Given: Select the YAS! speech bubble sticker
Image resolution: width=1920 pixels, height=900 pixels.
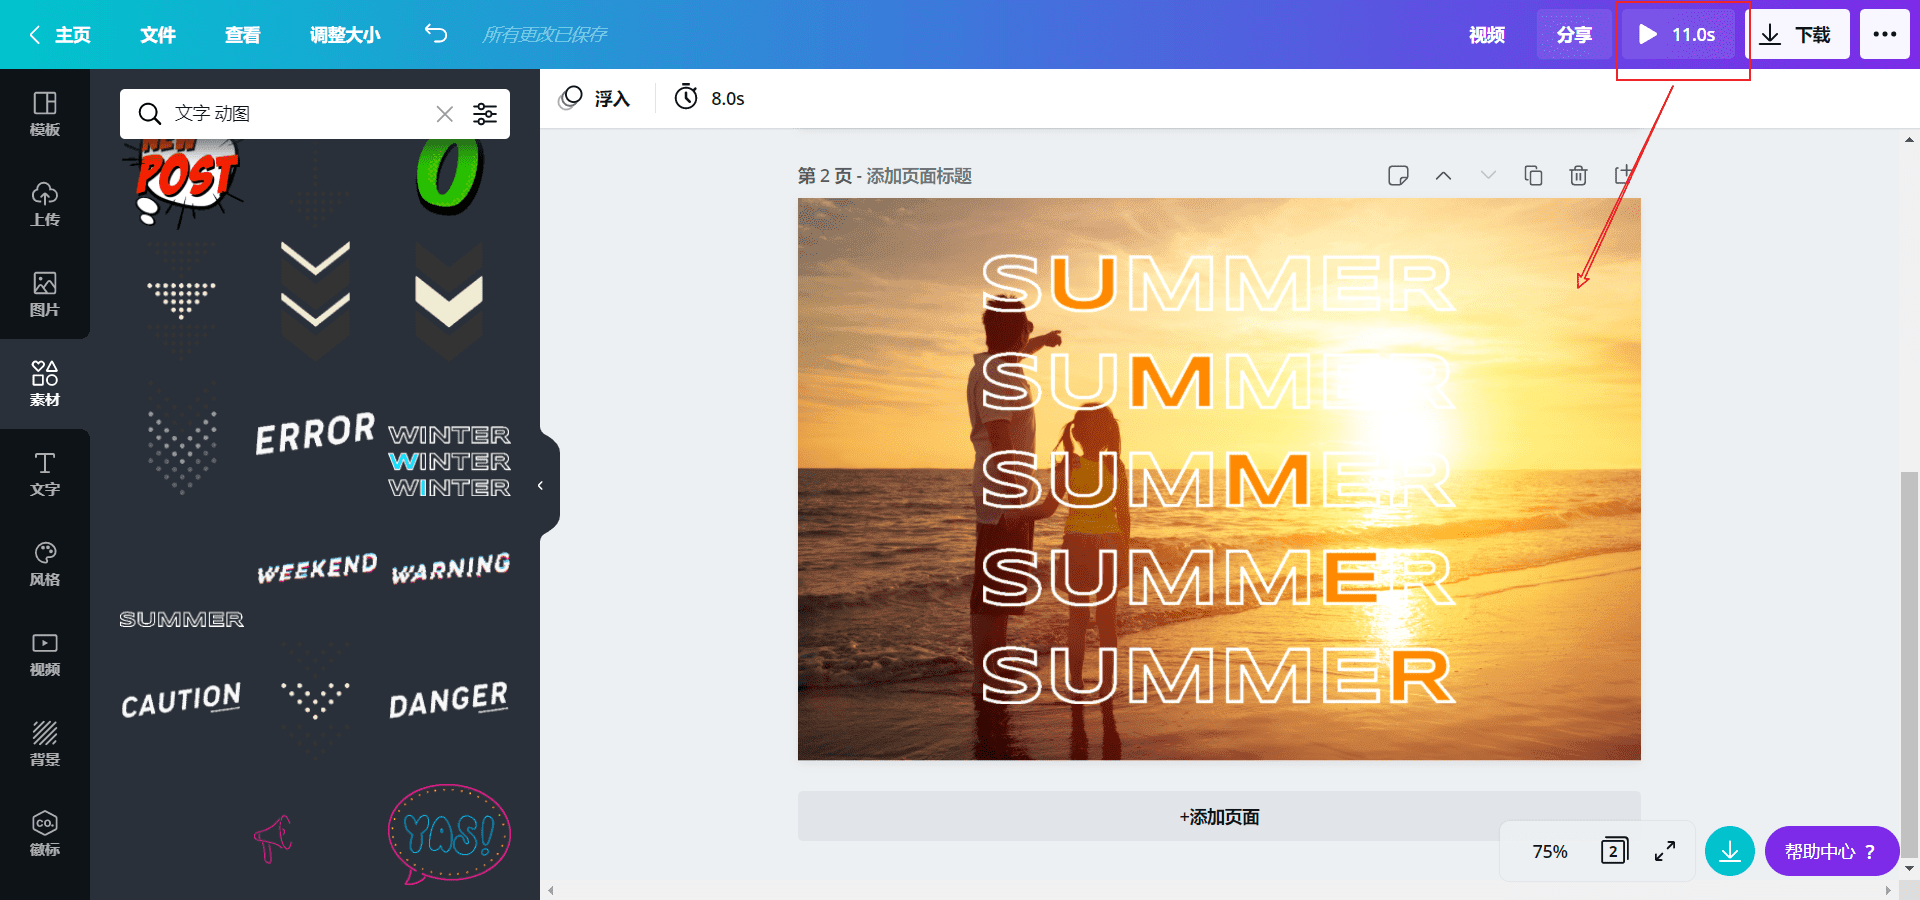Looking at the screenshot, I should [x=449, y=835].
